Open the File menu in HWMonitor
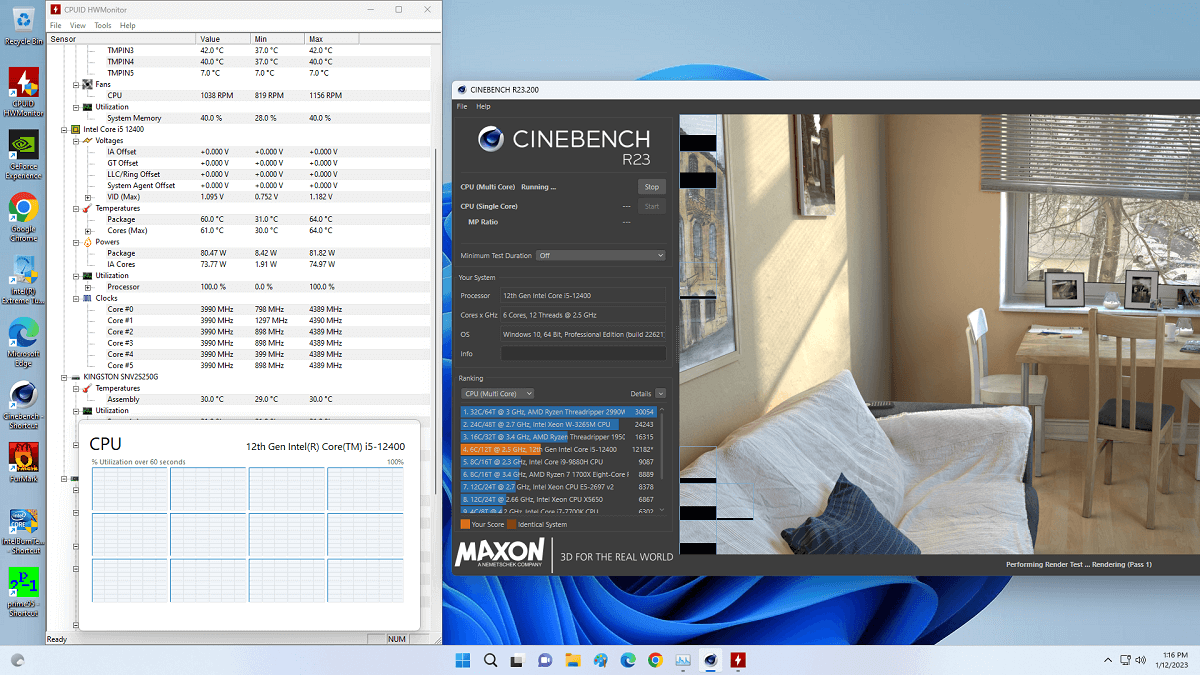Screen dimensions: 1200x675 [x=55, y=25]
